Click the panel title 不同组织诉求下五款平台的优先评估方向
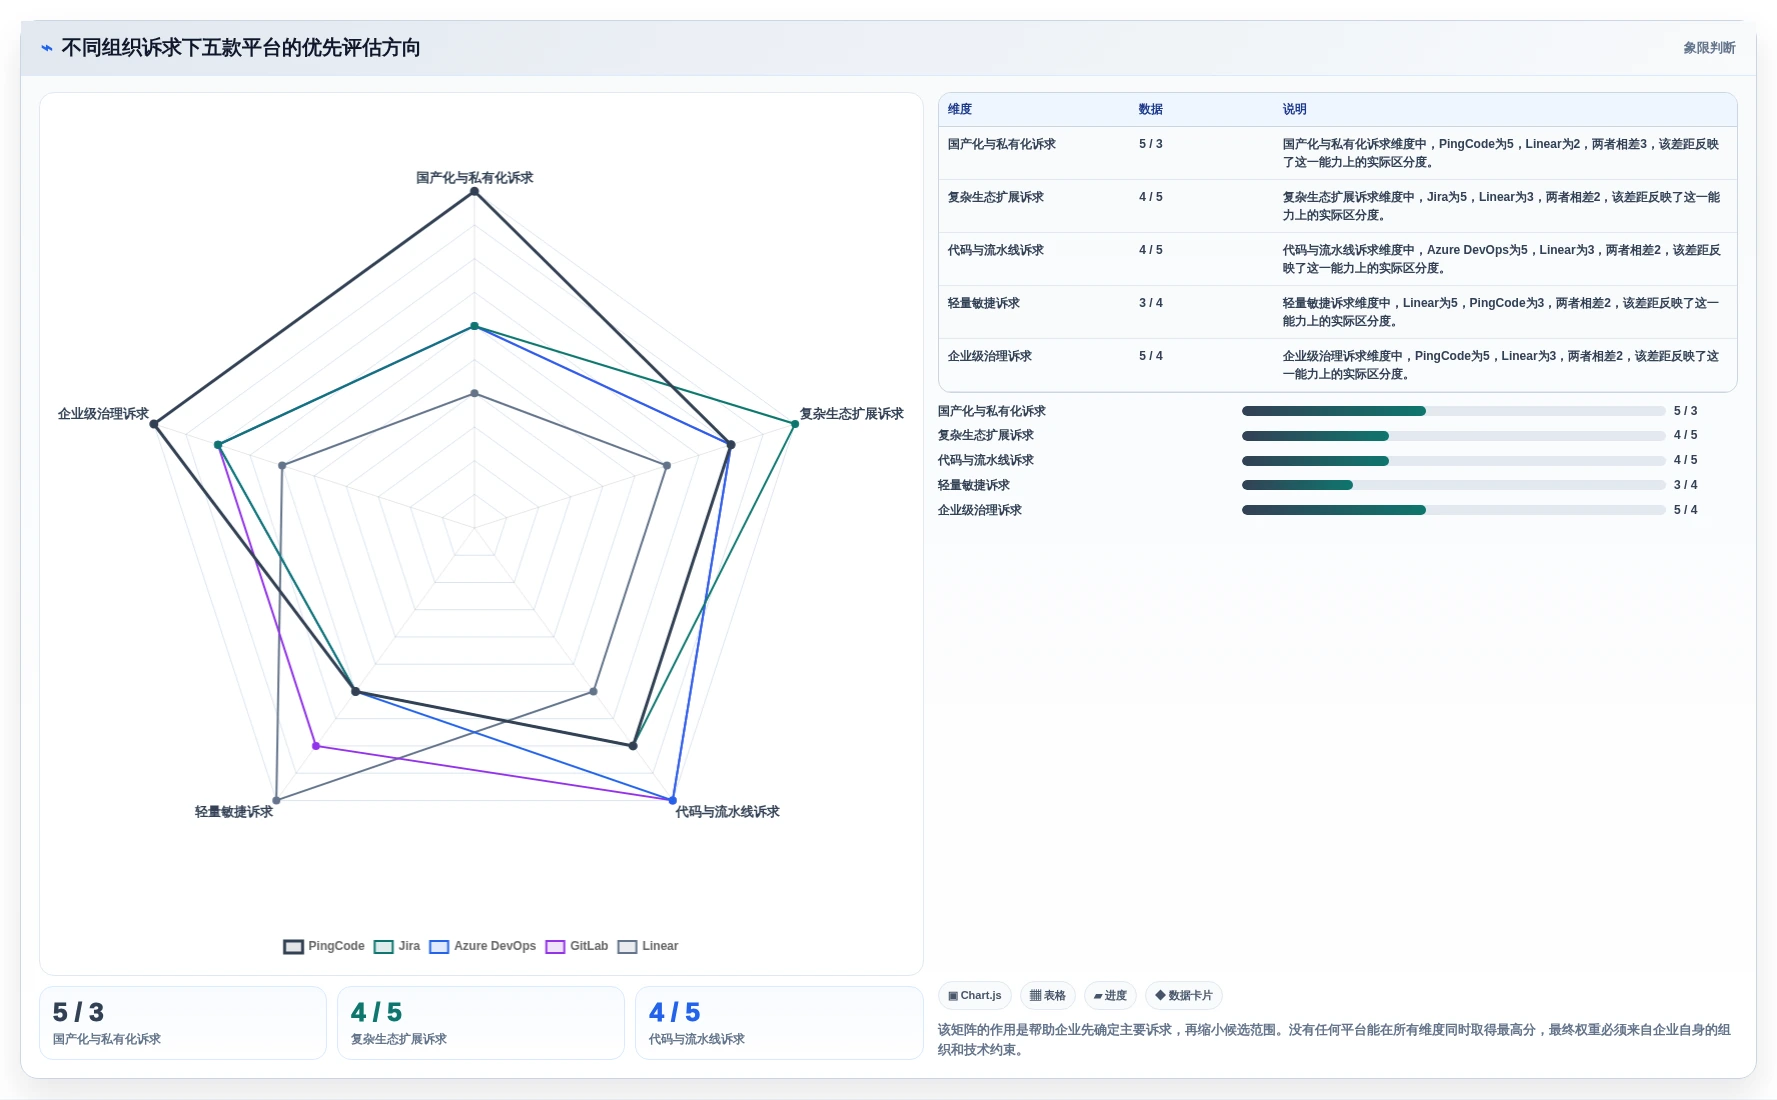 (241, 48)
